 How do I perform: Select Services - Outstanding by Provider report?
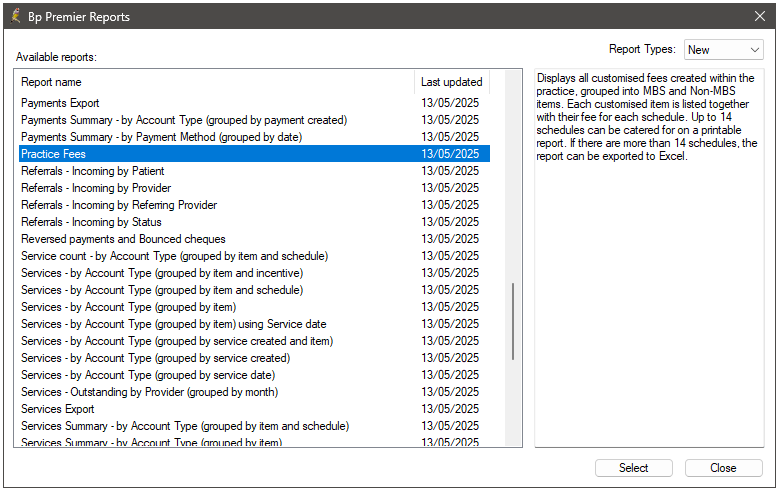[x=149, y=392]
